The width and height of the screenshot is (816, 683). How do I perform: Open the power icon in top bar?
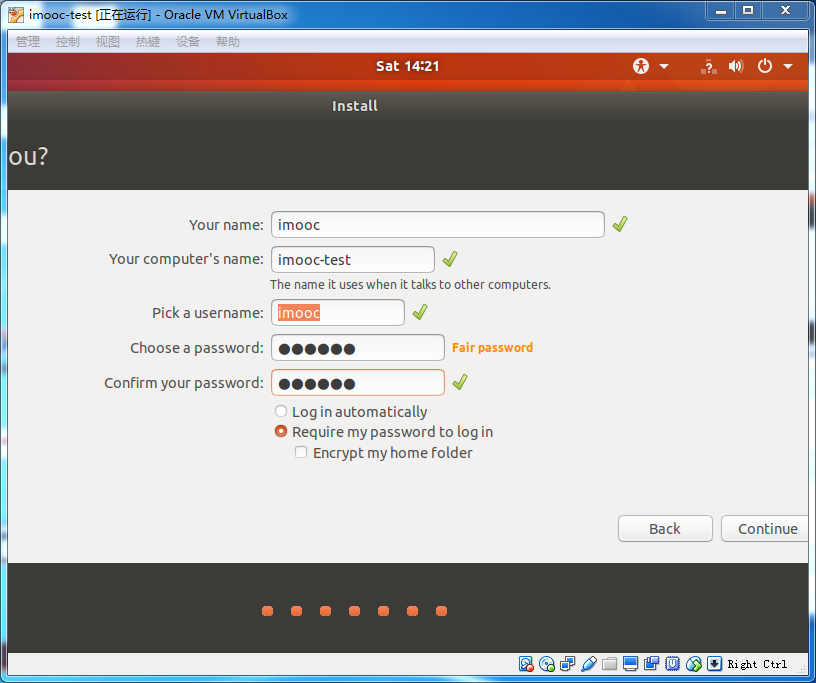pos(764,66)
